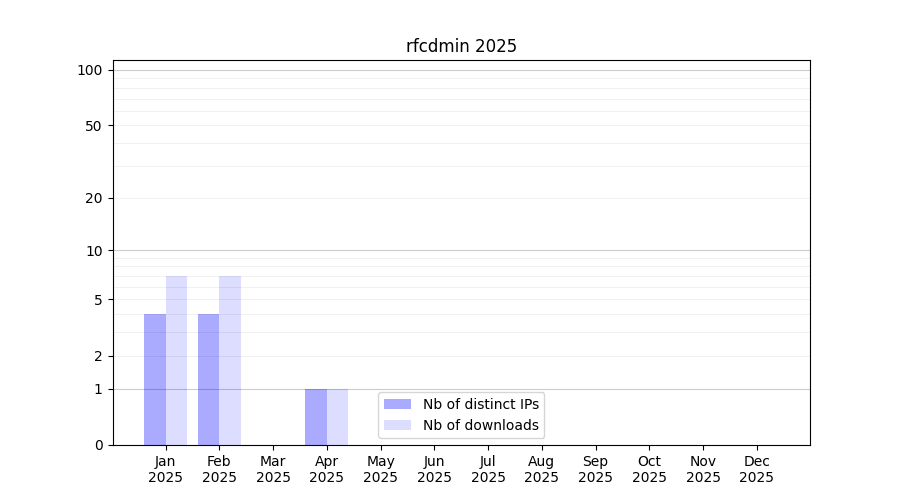The image size is (900, 500).
Task: Select the 'Nb of distinct IPs' legend label
Action: (x=481, y=404)
